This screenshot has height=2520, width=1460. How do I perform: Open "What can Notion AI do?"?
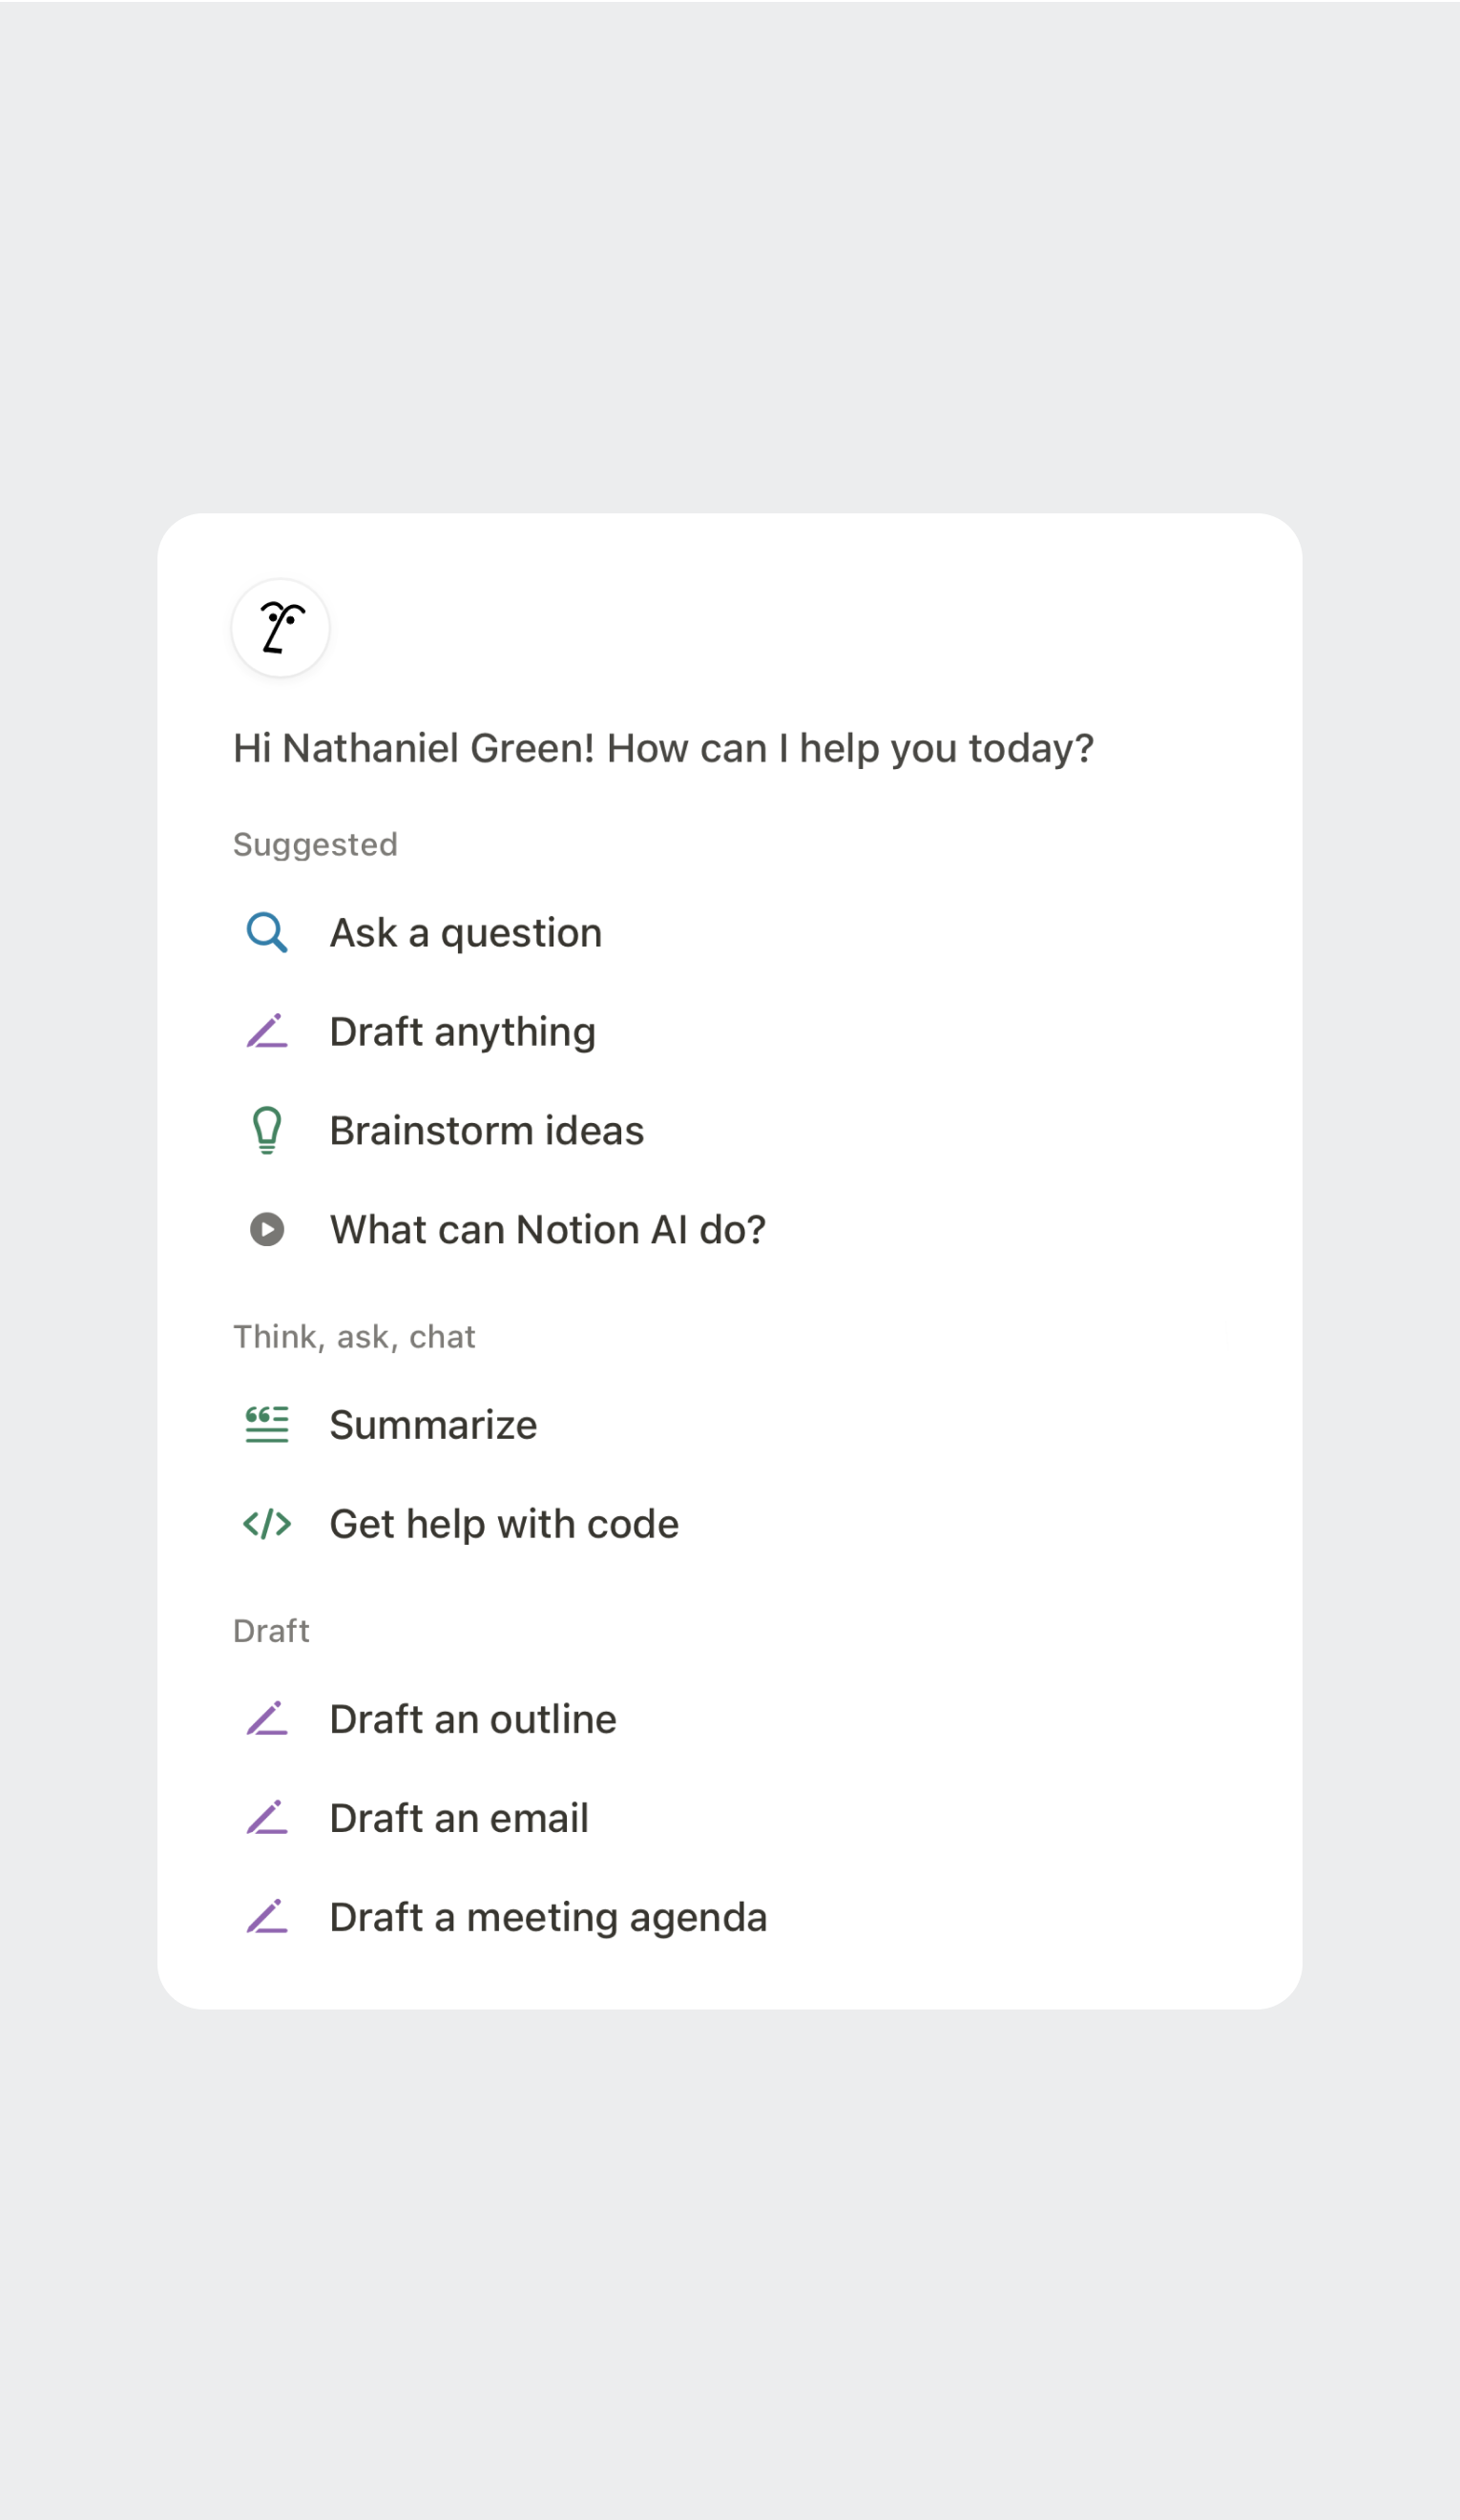point(548,1229)
